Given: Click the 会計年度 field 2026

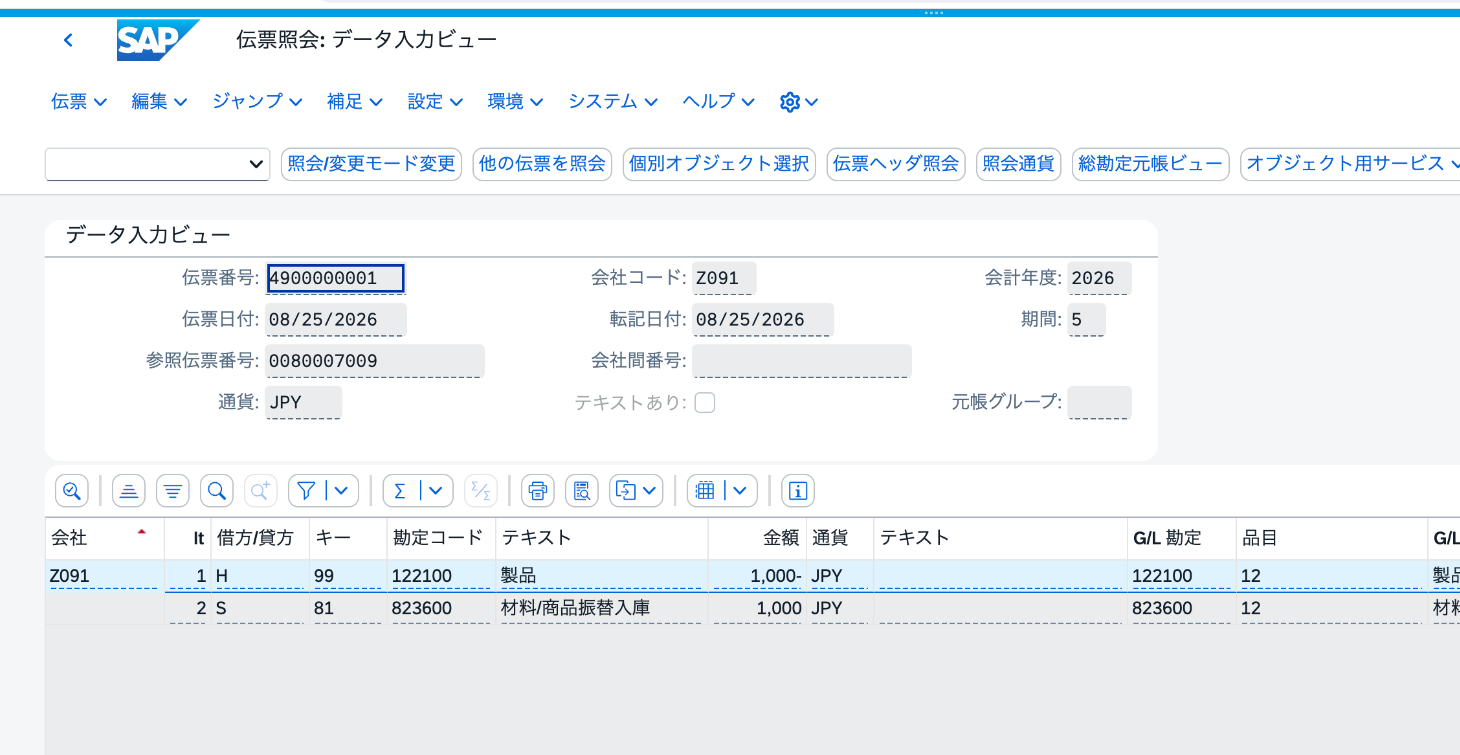Looking at the screenshot, I should tap(1099, 278).
